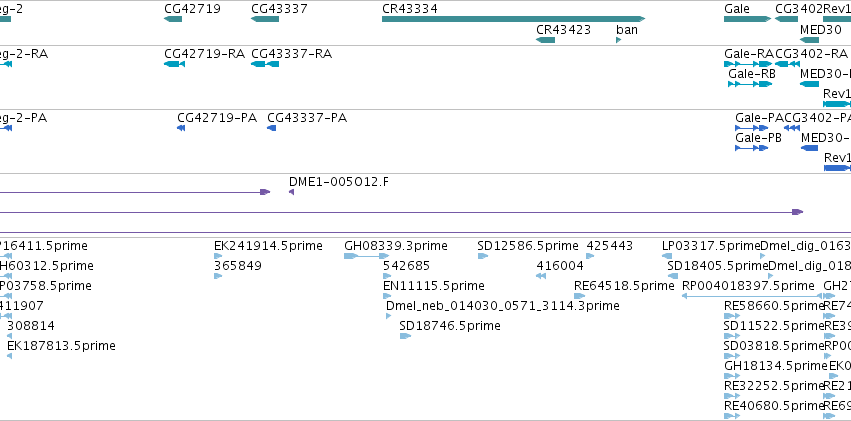
Task: Select the GH08339.3prime EST glyph
Action: 366,256
